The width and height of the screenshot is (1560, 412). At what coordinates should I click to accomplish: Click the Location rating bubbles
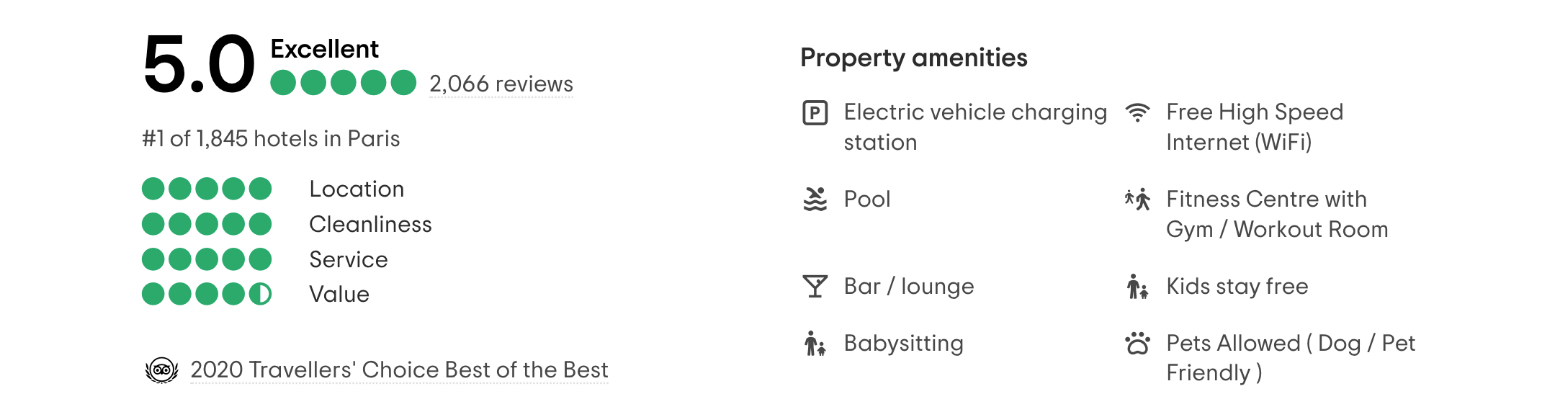click(207, 189)
